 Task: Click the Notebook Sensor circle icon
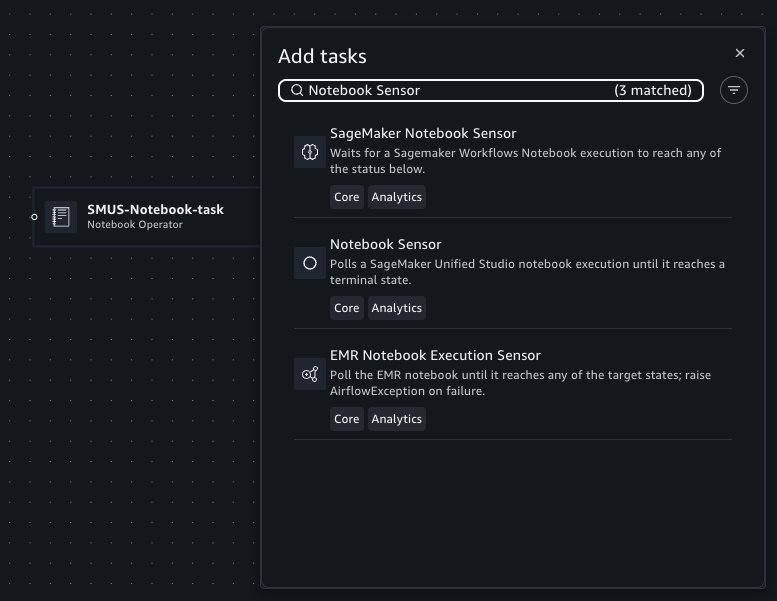310,263
